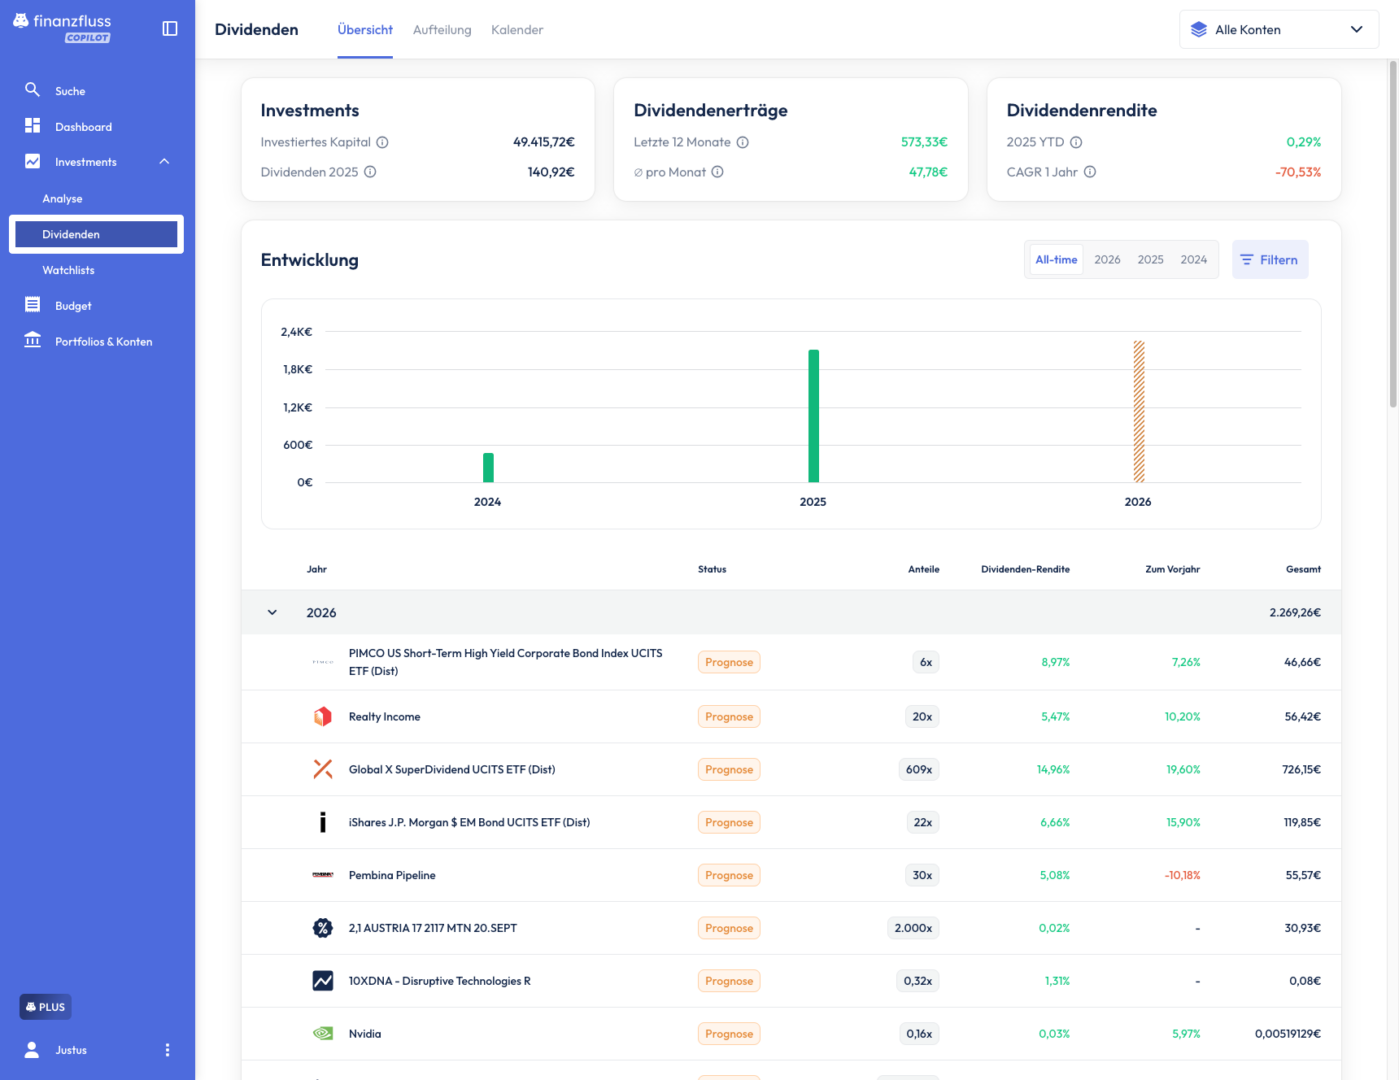Click the 2.000x shares badge
This screenshot has height=1080, width=1399.
click(x=913, y=928)
